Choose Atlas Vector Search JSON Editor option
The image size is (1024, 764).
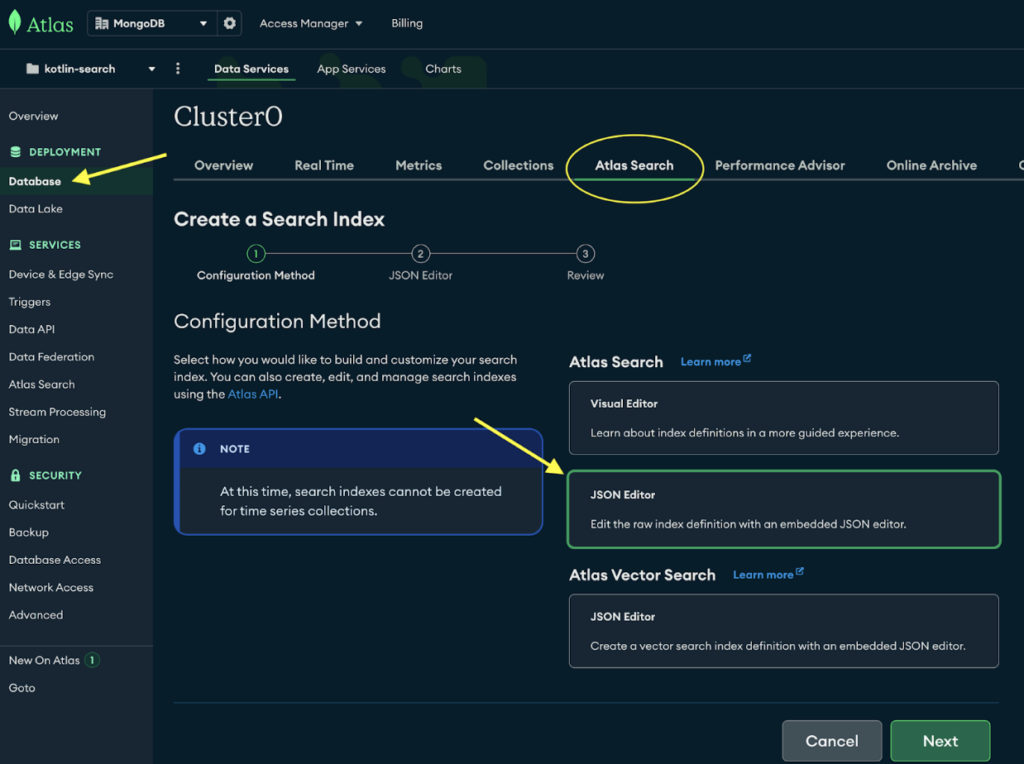point(784,631)
